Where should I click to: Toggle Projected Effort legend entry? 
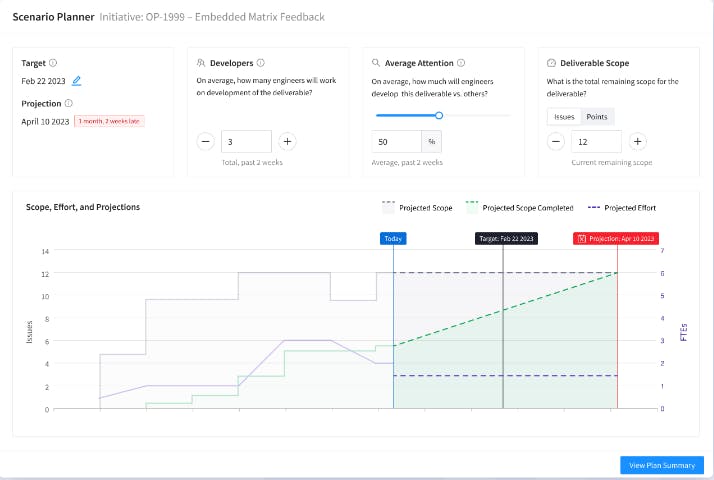622,208
